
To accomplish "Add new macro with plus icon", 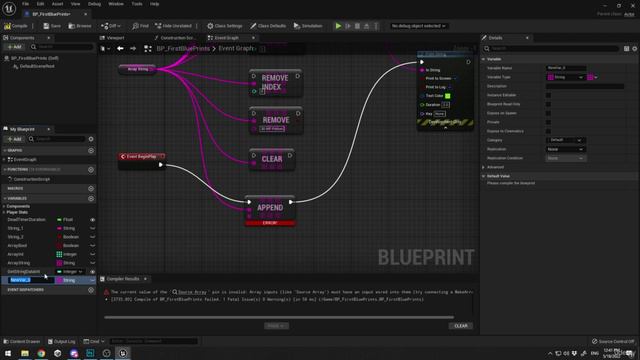I will [91, 189].
